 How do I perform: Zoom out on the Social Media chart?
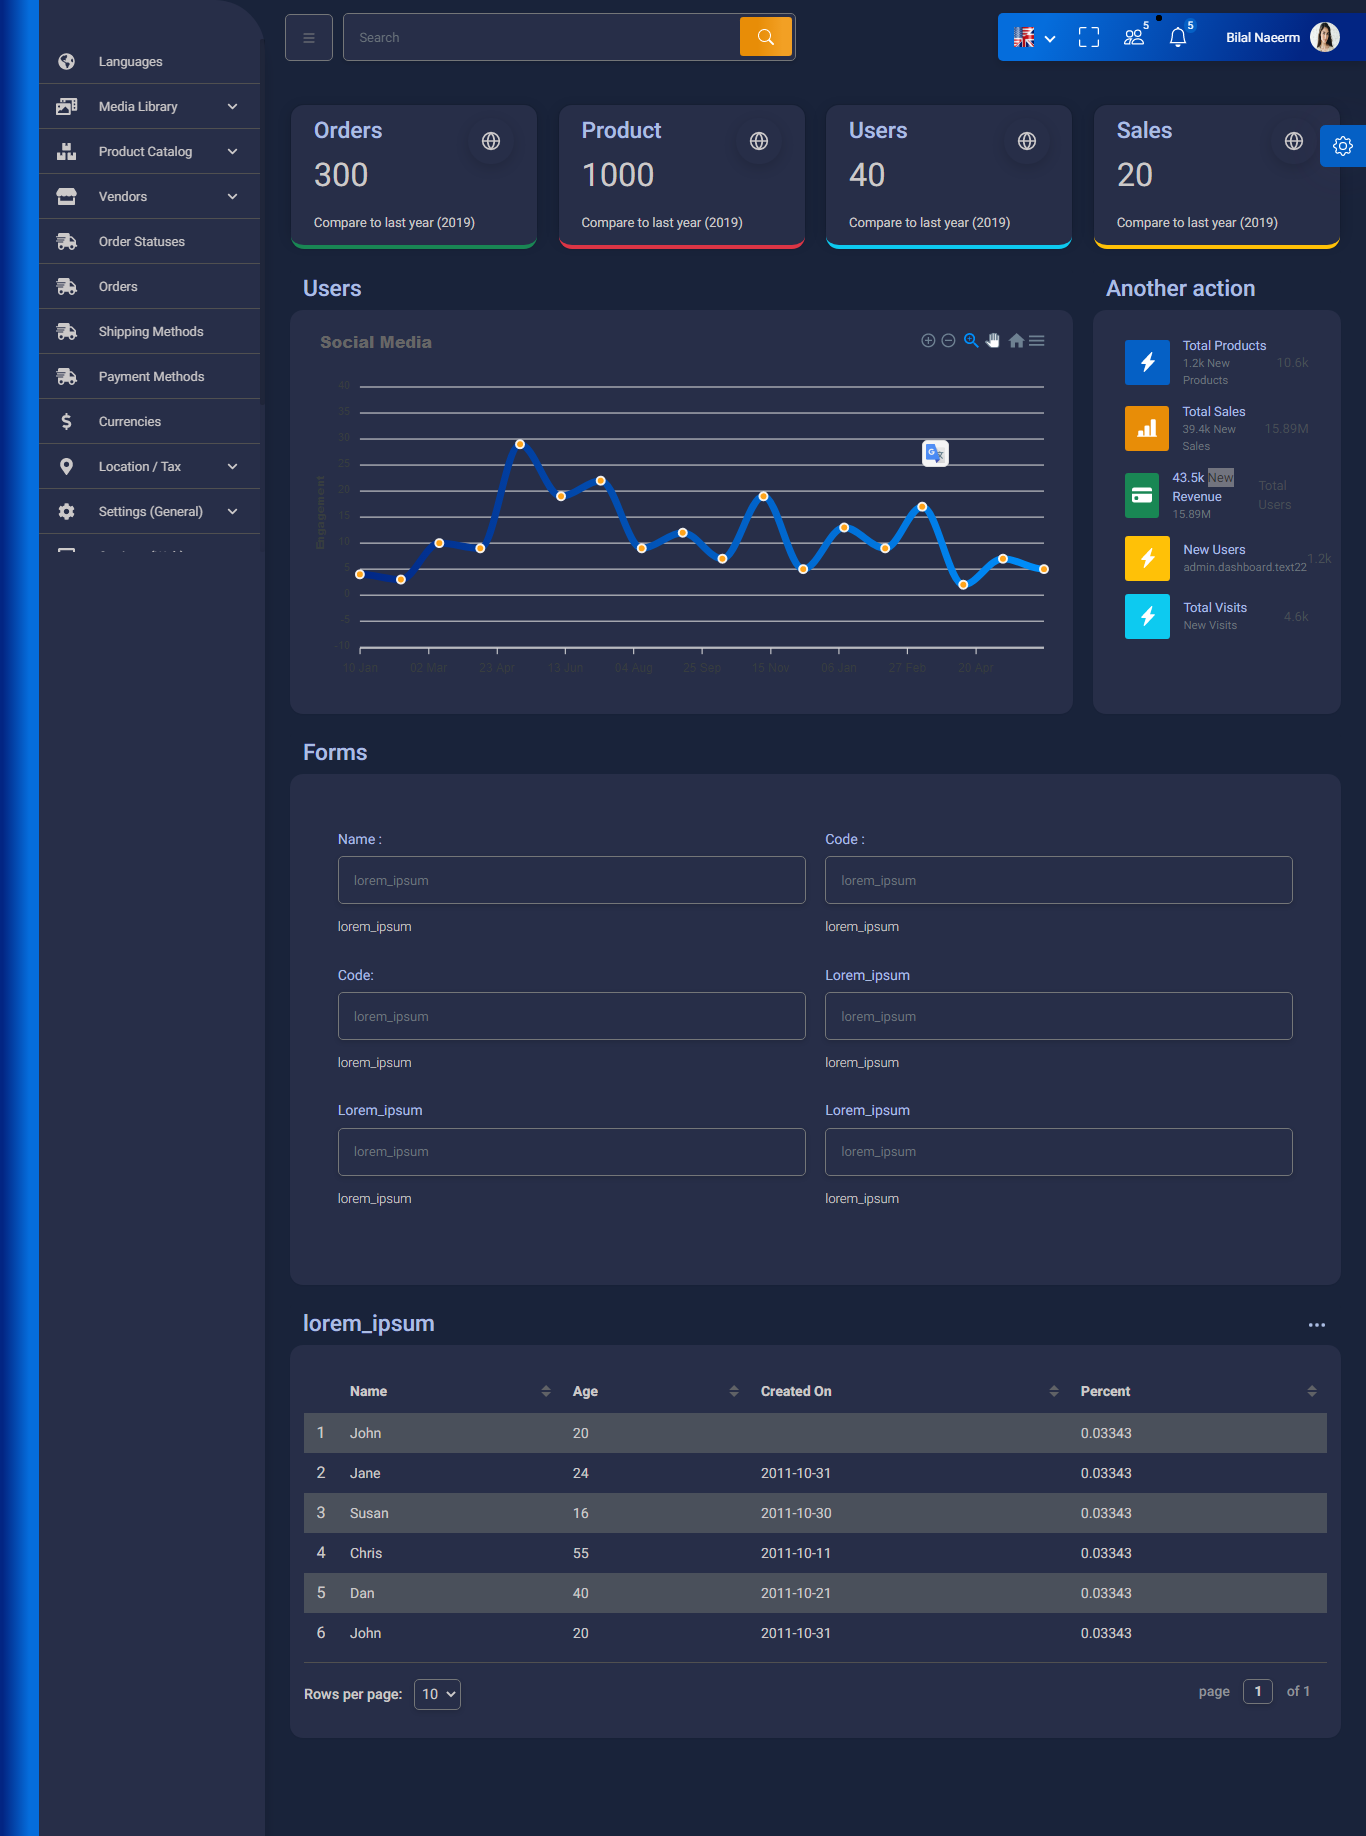click(x=948, y=341)
